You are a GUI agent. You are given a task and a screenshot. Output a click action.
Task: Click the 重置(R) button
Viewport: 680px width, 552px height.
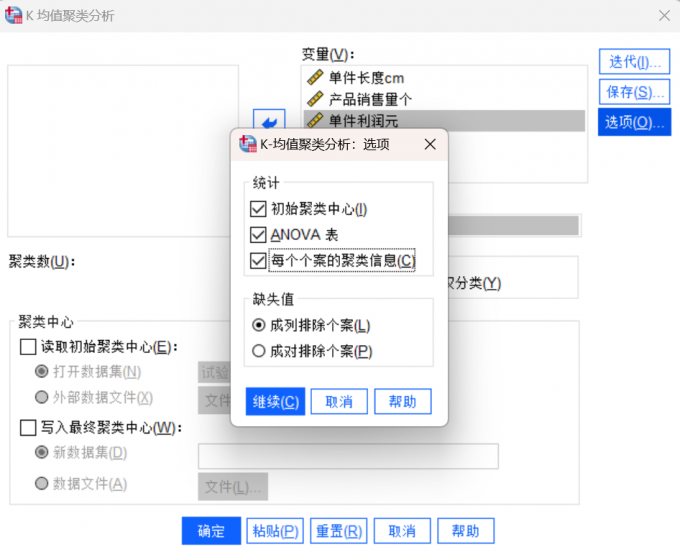point(339,531)
